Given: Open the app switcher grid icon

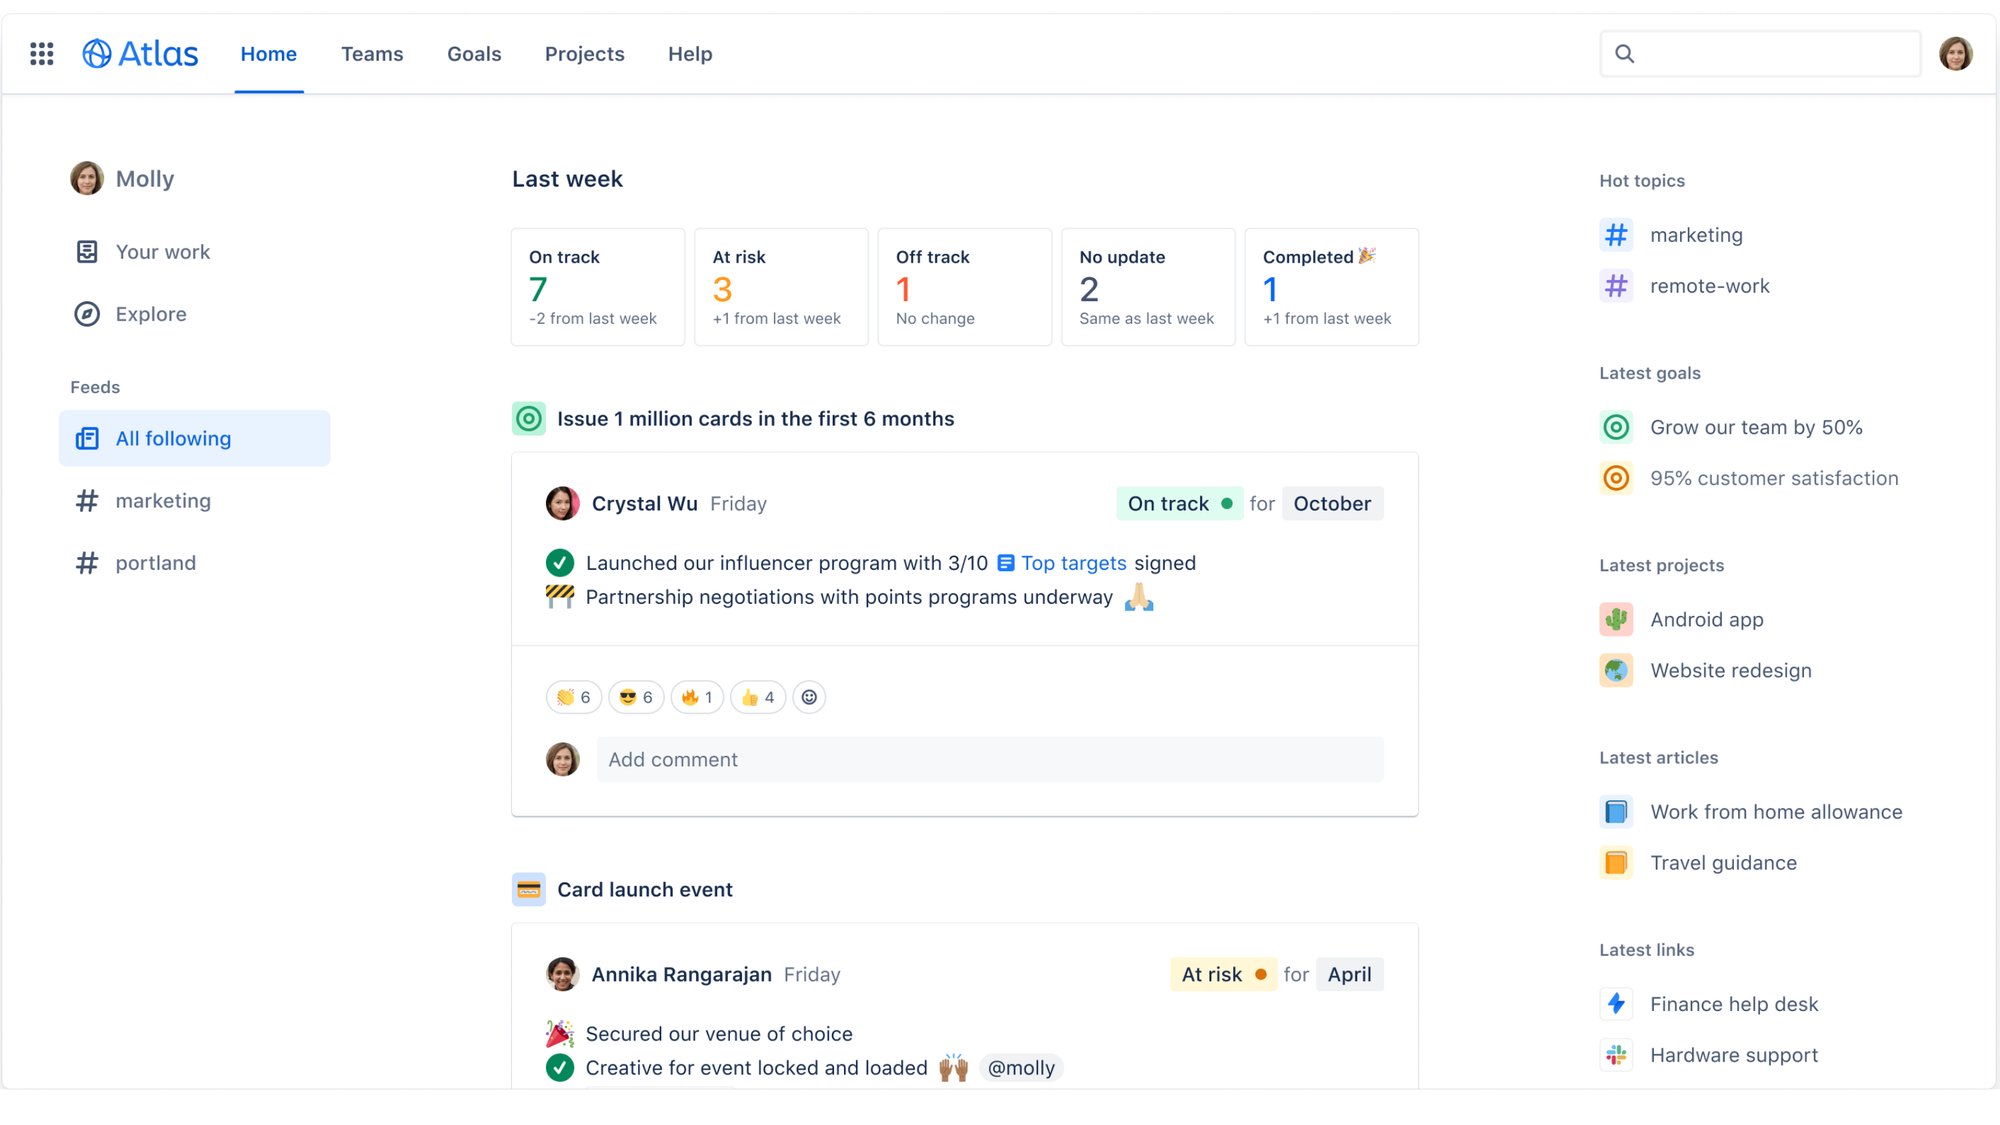Looking at the screenshot, I should coord(41,54).
